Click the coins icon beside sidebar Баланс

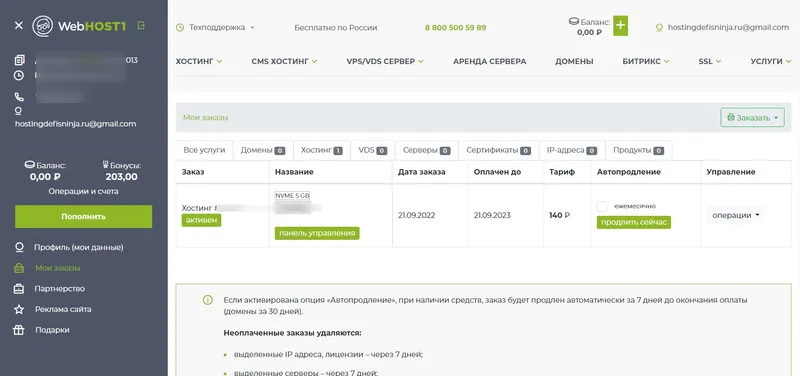pyautogui.click(x=30, y=165)
